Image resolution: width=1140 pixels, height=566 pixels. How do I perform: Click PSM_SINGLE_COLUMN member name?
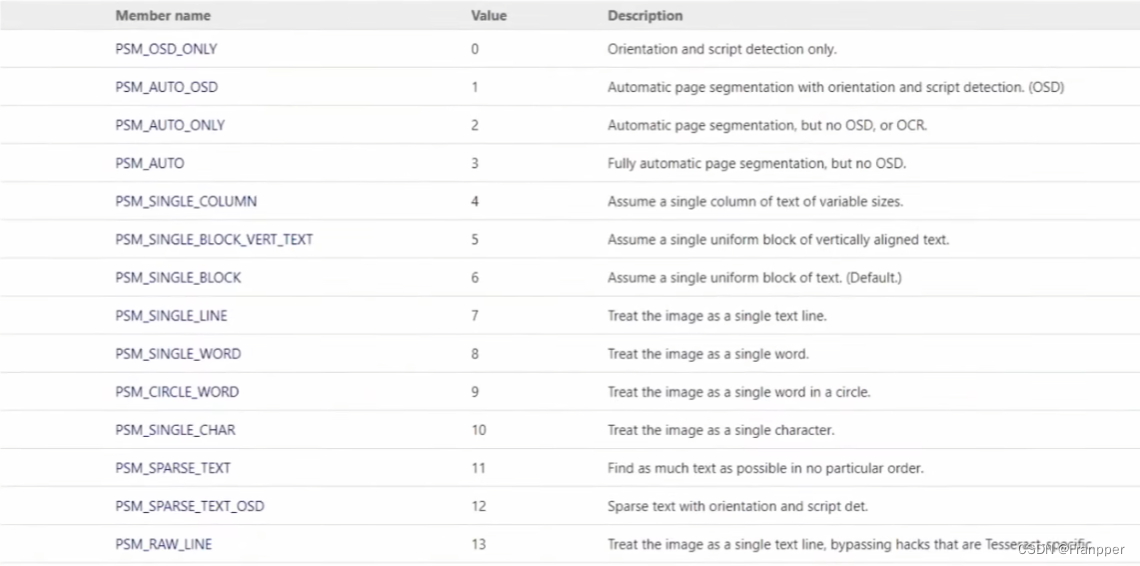tap(185, 201)
